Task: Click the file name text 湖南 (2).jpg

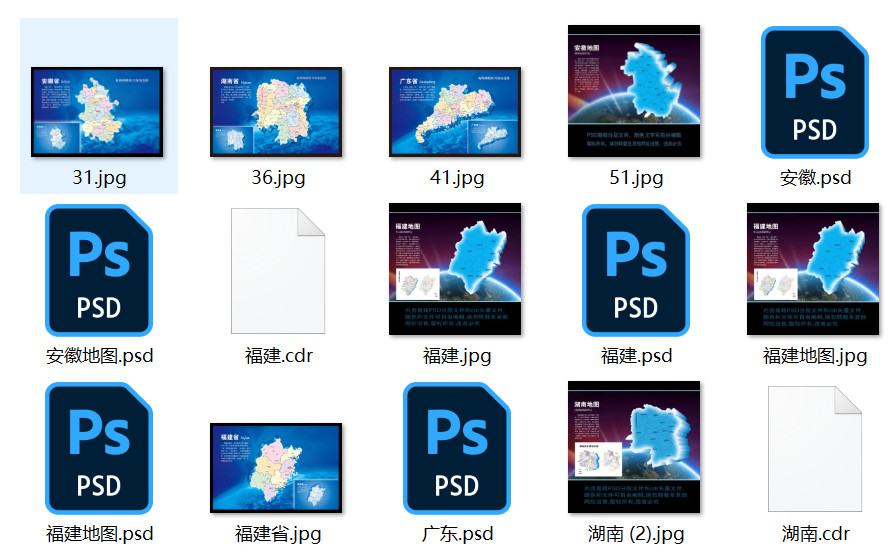Action: pyautogui.click(x=636, y=533)
